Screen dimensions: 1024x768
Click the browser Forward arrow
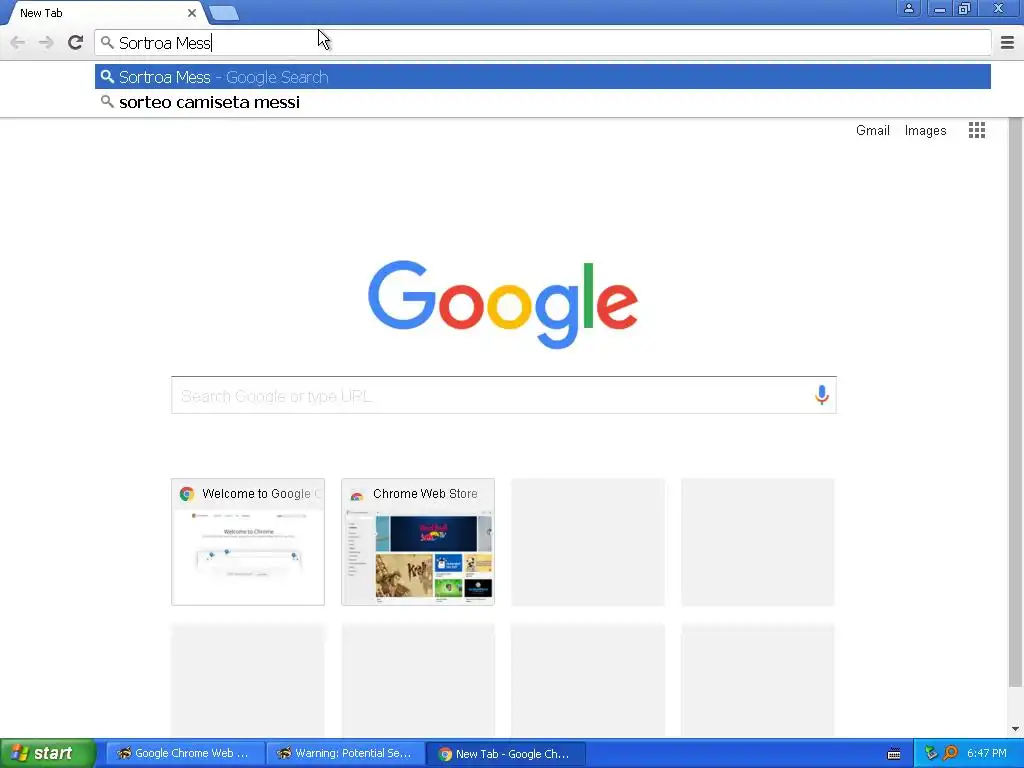(46, 43)
